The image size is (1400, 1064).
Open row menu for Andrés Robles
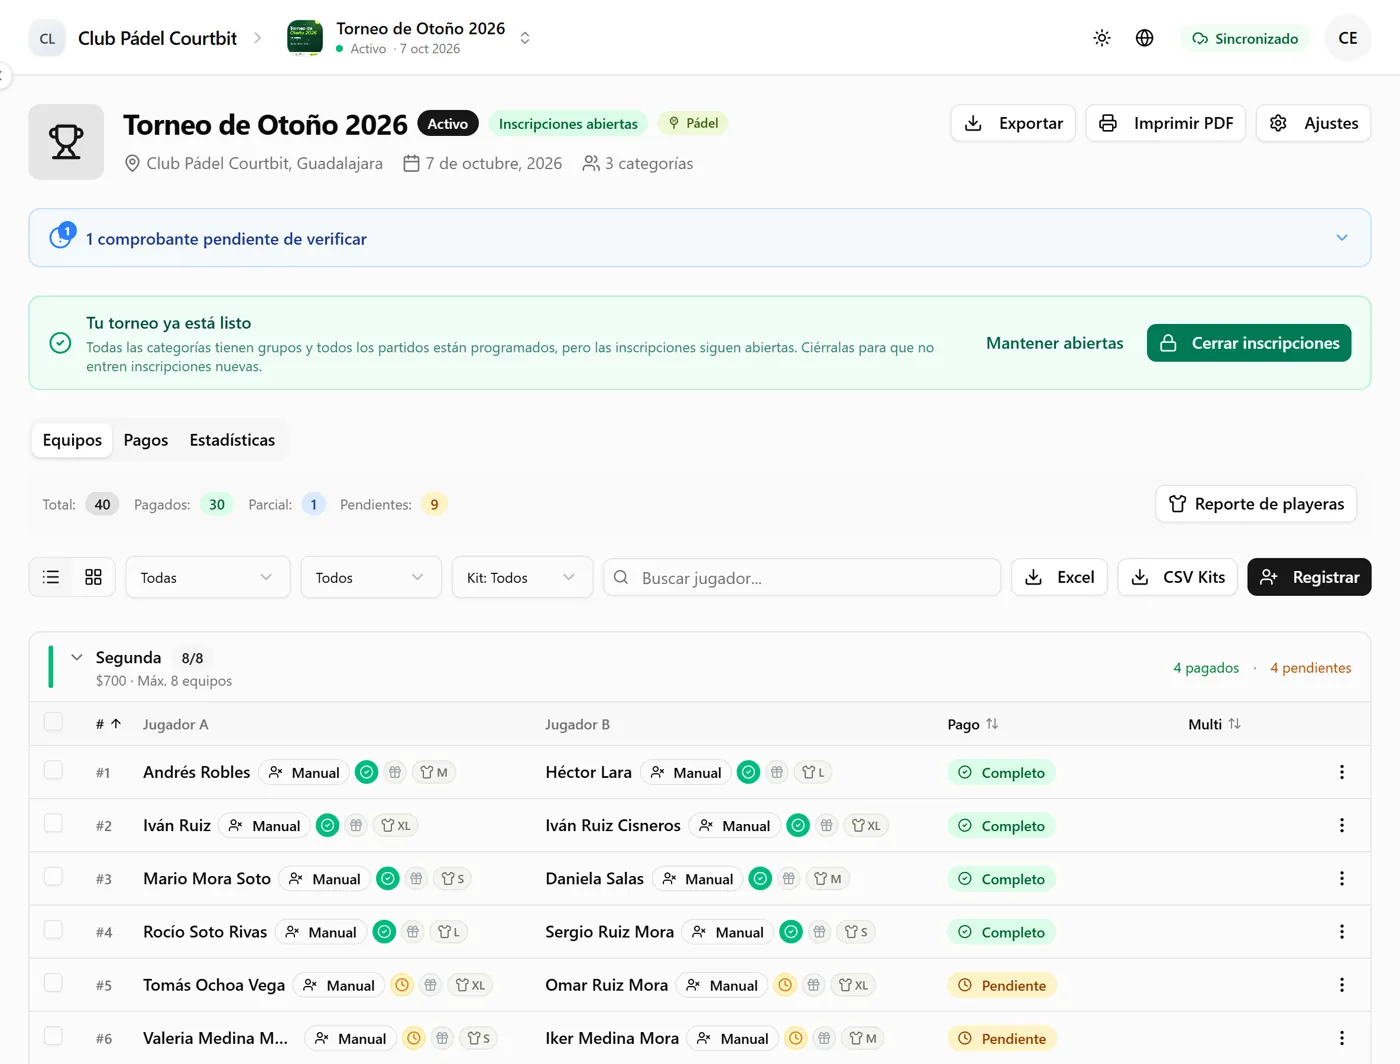(1342, 772)
